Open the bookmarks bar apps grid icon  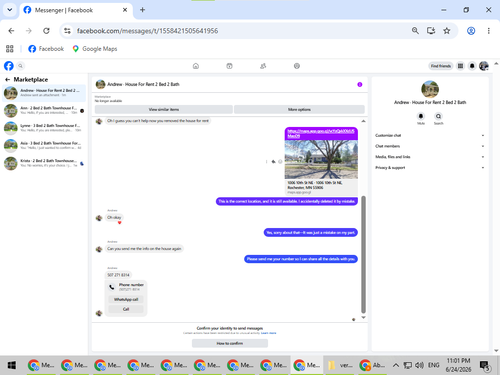coord(10,49)
